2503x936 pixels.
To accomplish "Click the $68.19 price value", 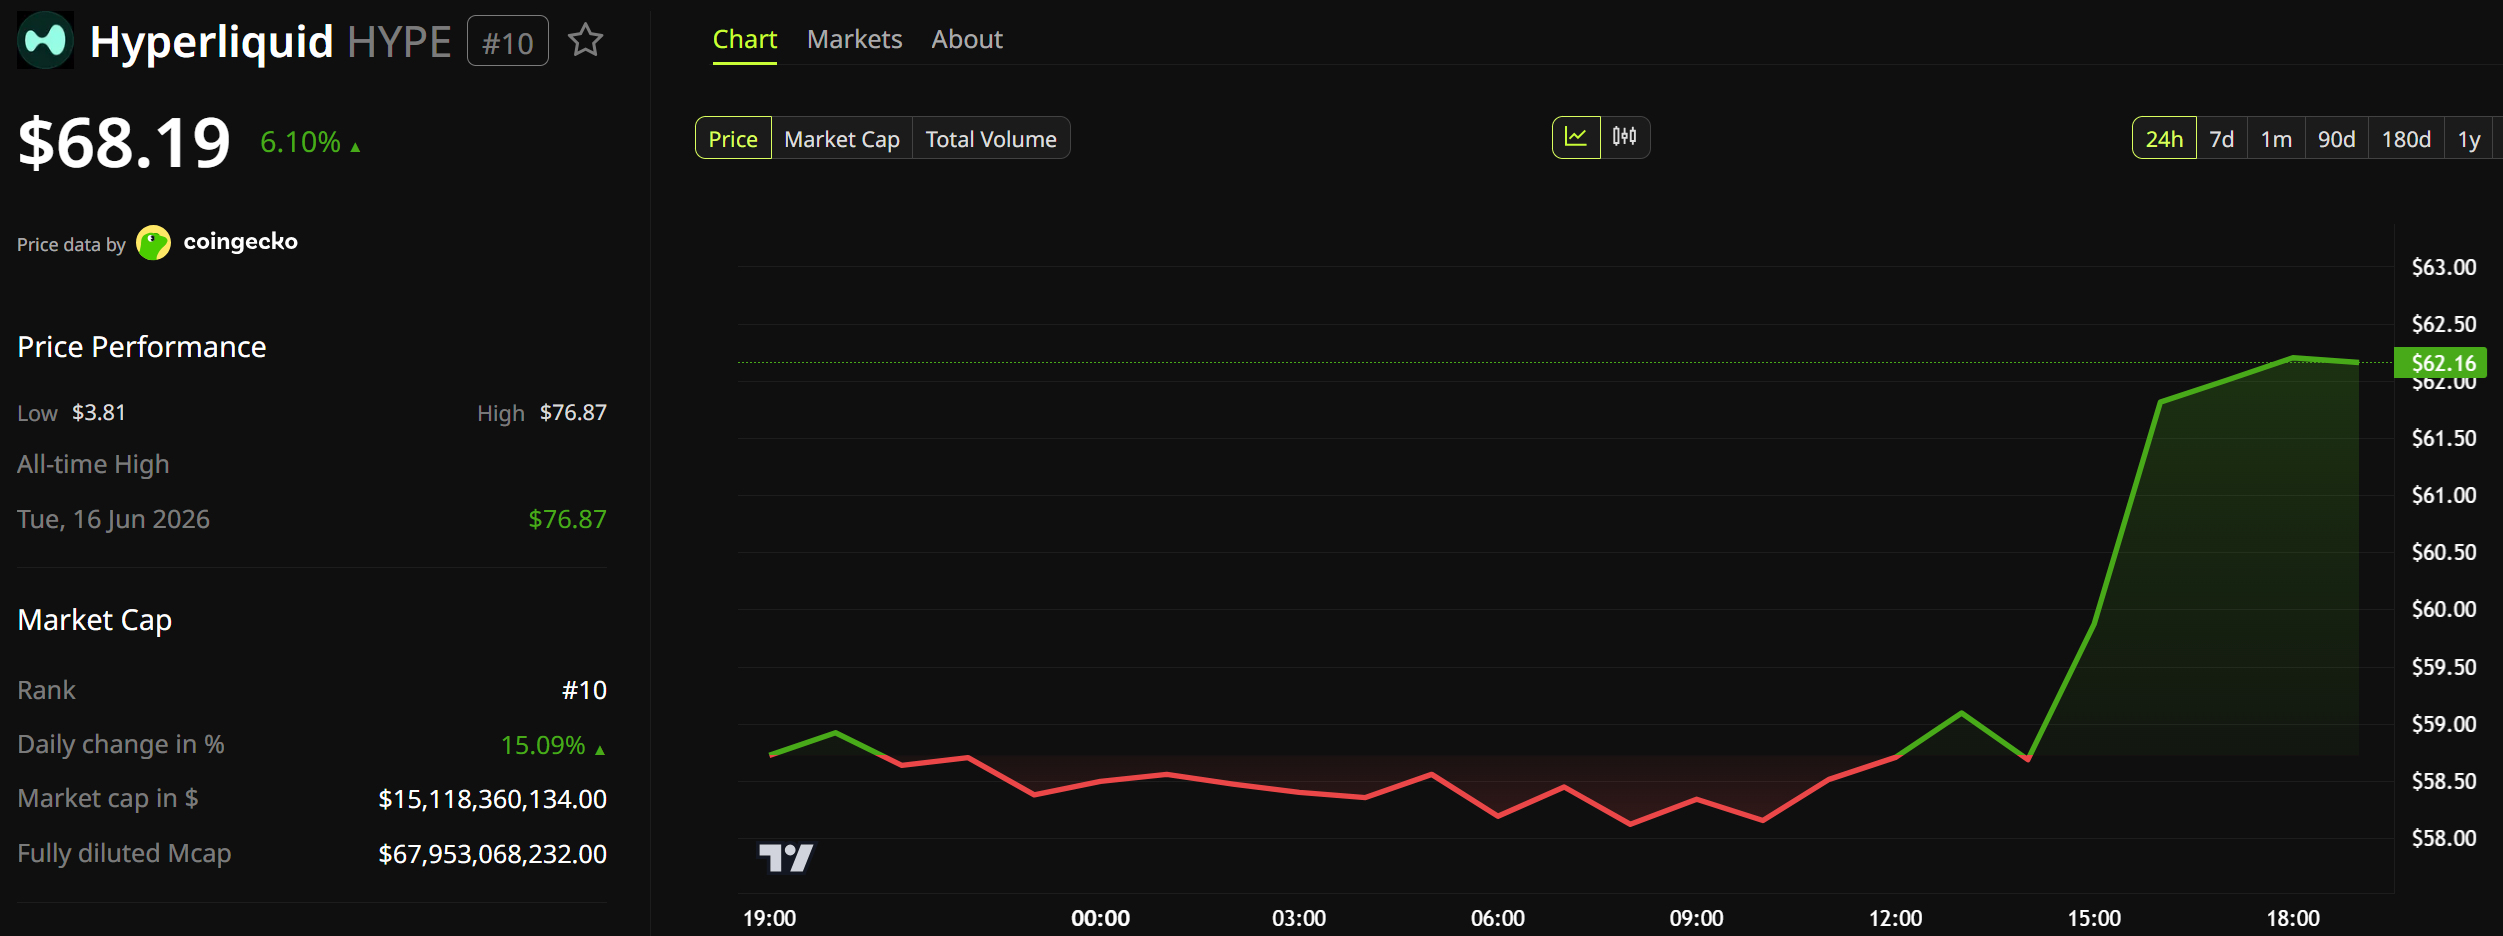I will [x=124, y=142].
